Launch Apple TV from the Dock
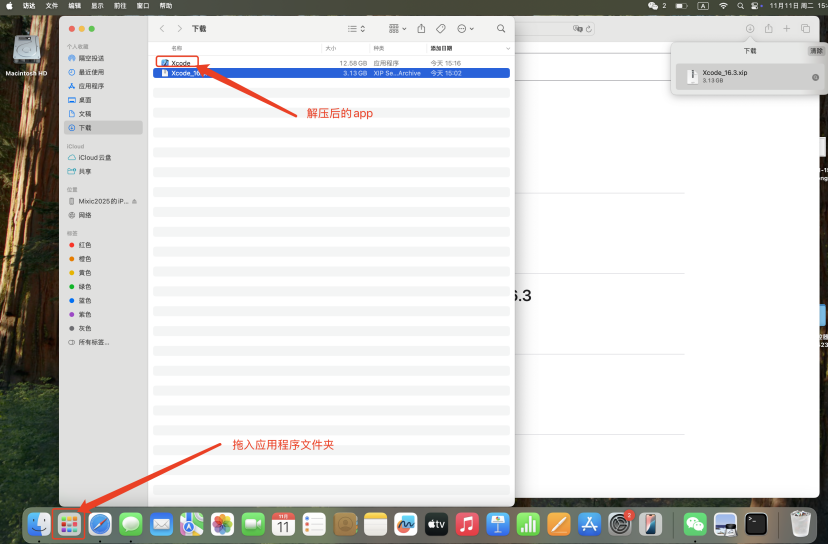The image size is (828, 544). pyautogui.click(x=436, y=524)
